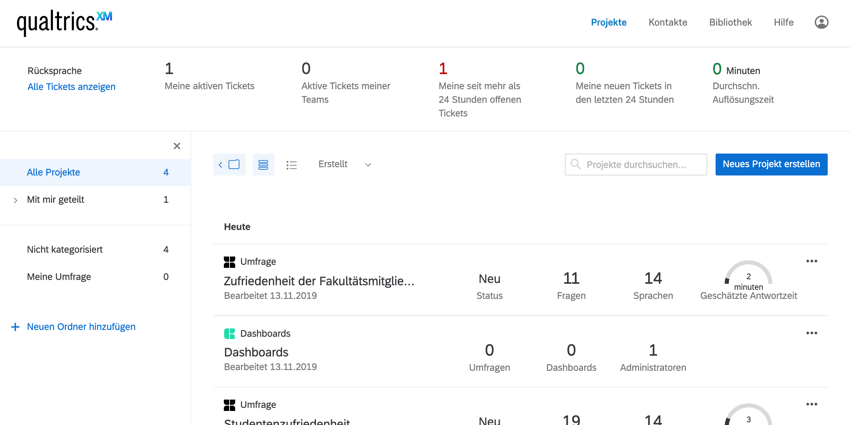
Task: Open the user account profile icon
Action: [x=821, y=22]
